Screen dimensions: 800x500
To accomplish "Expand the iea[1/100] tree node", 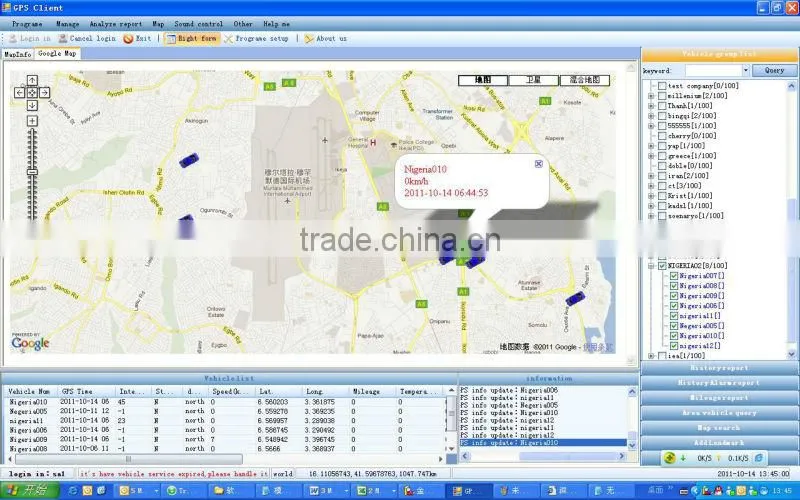I will tap(651, 356).
